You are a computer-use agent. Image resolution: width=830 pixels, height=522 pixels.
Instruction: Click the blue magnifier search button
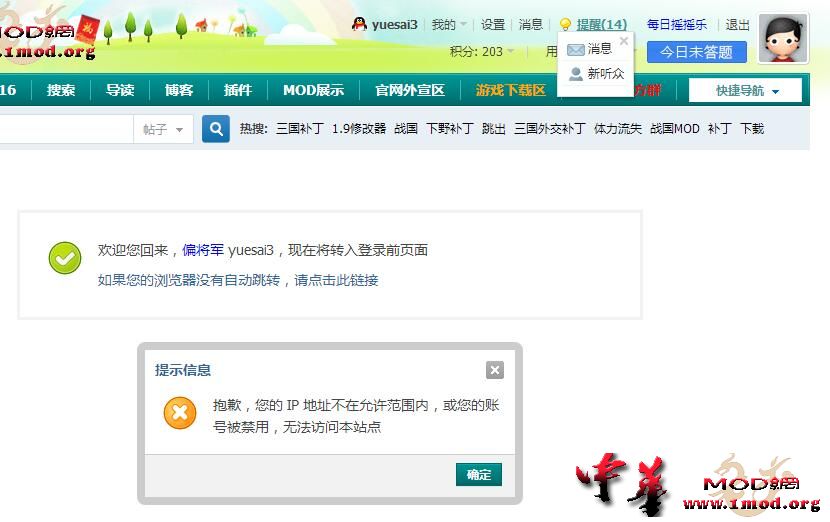pyautogui.click(x=216, y=129)
